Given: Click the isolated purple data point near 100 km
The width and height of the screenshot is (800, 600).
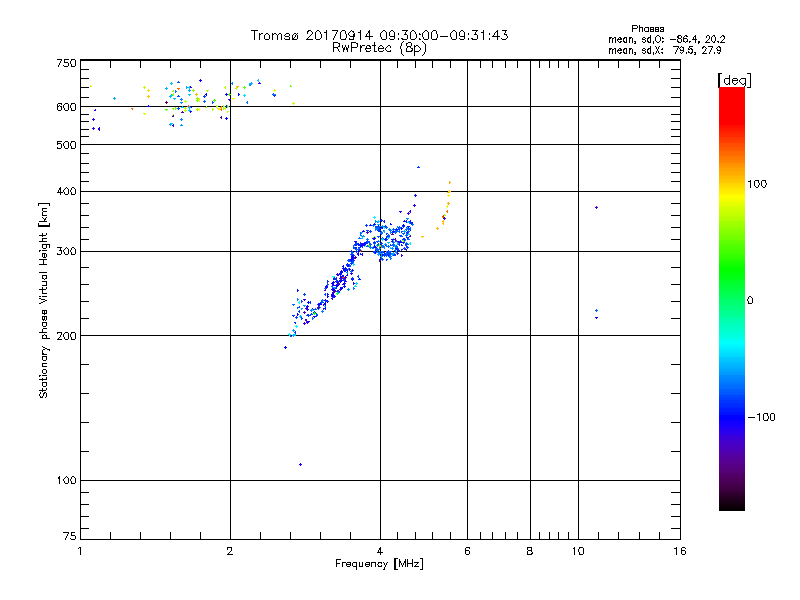Looking at the screenshot, I should coord(301,464).
